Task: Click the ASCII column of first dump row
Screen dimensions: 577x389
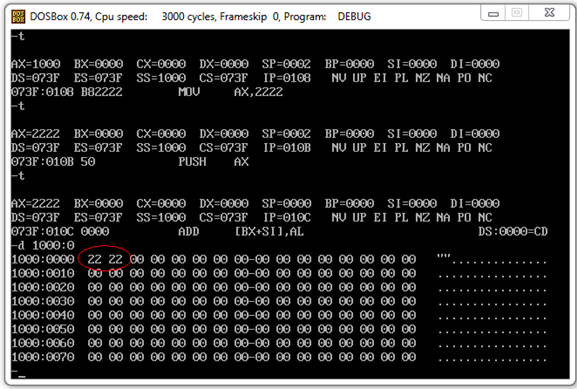Action: [x=492, y=259]
